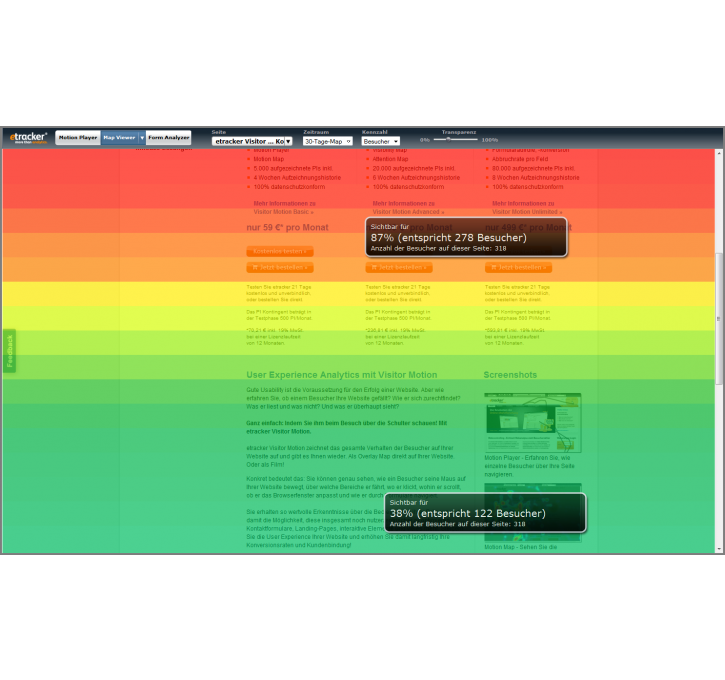Viewport: 725px width, 680px height.
Task: Click Jetzt bestellen under 59 € plan
Action: tap(280, 268)
